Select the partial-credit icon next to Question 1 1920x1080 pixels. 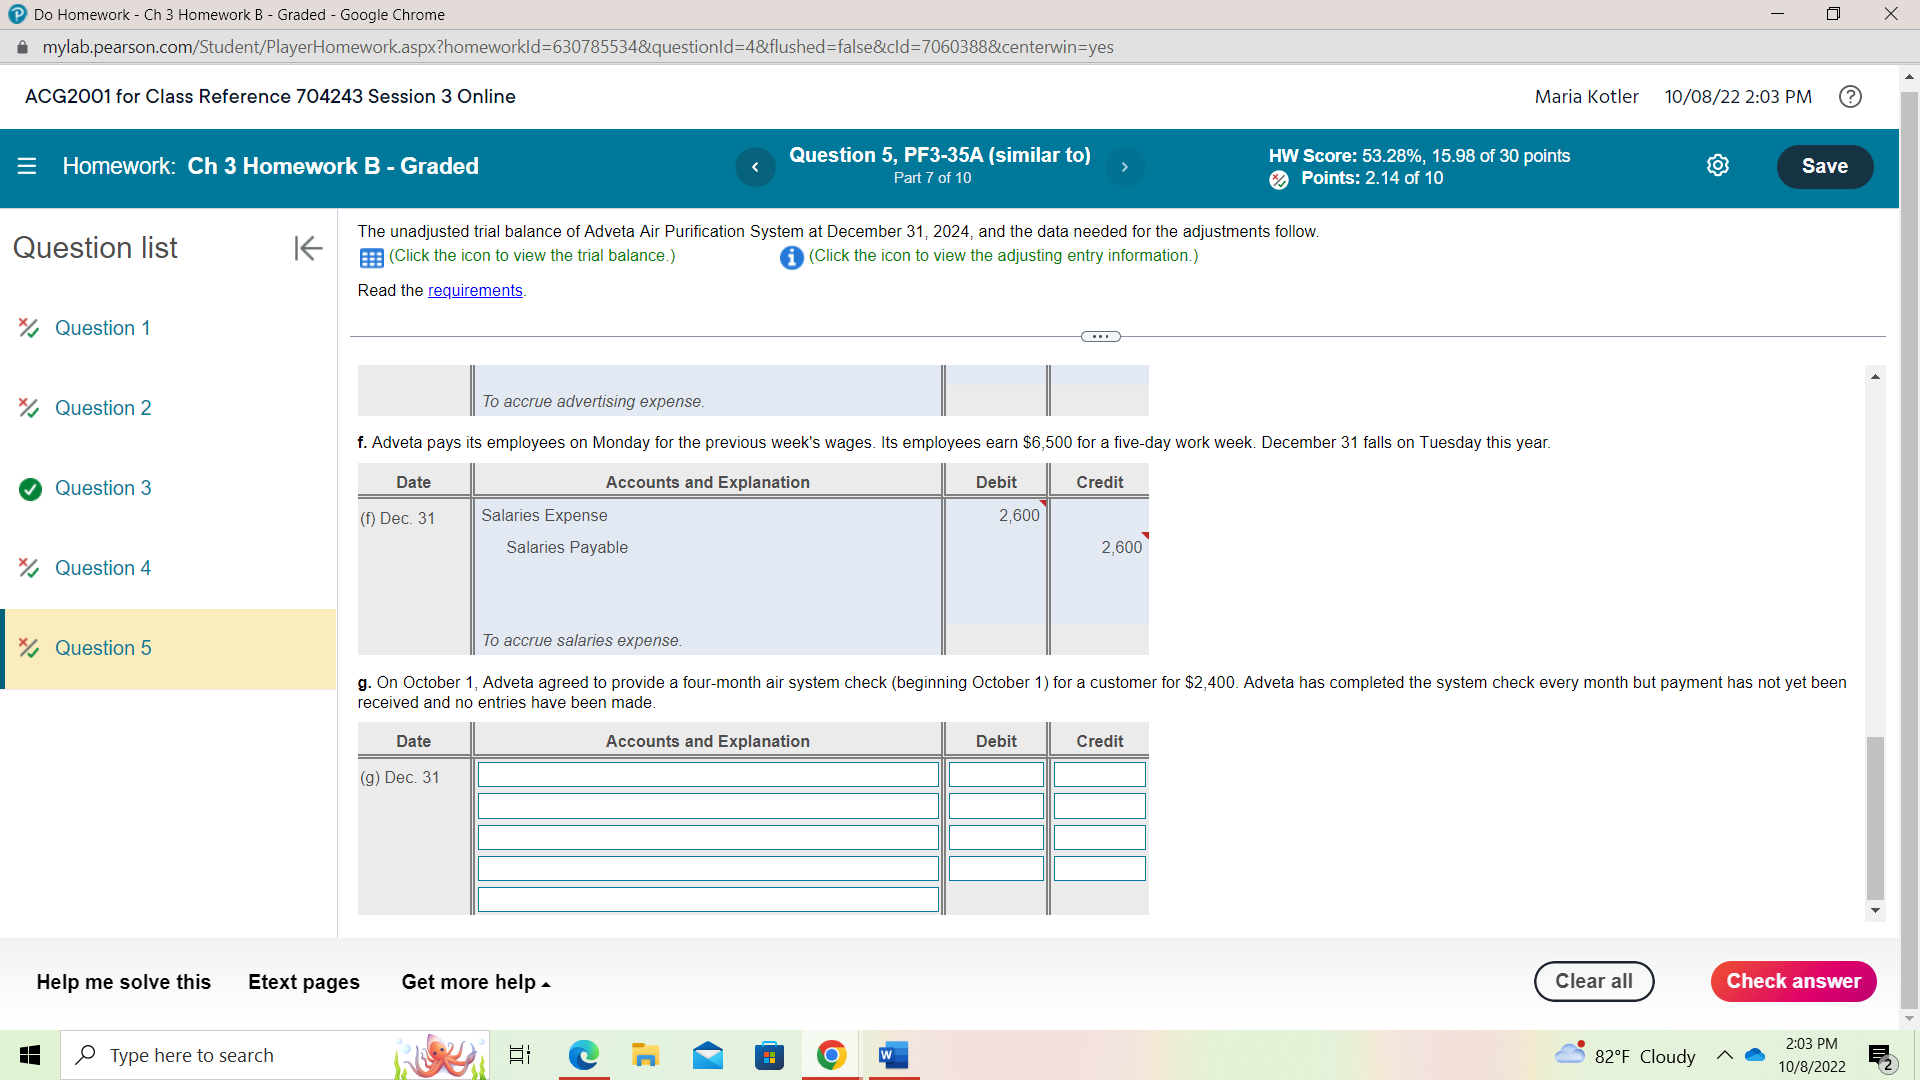point(29,327)
